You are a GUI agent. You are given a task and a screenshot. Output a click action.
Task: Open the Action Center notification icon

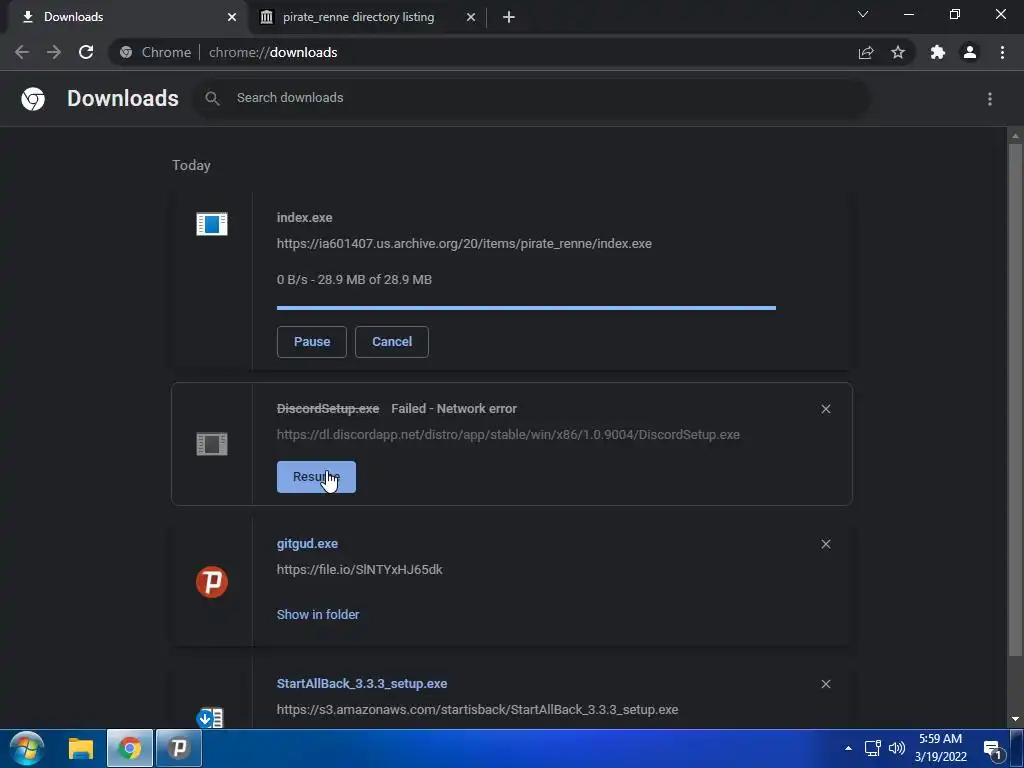coord(993,750)
